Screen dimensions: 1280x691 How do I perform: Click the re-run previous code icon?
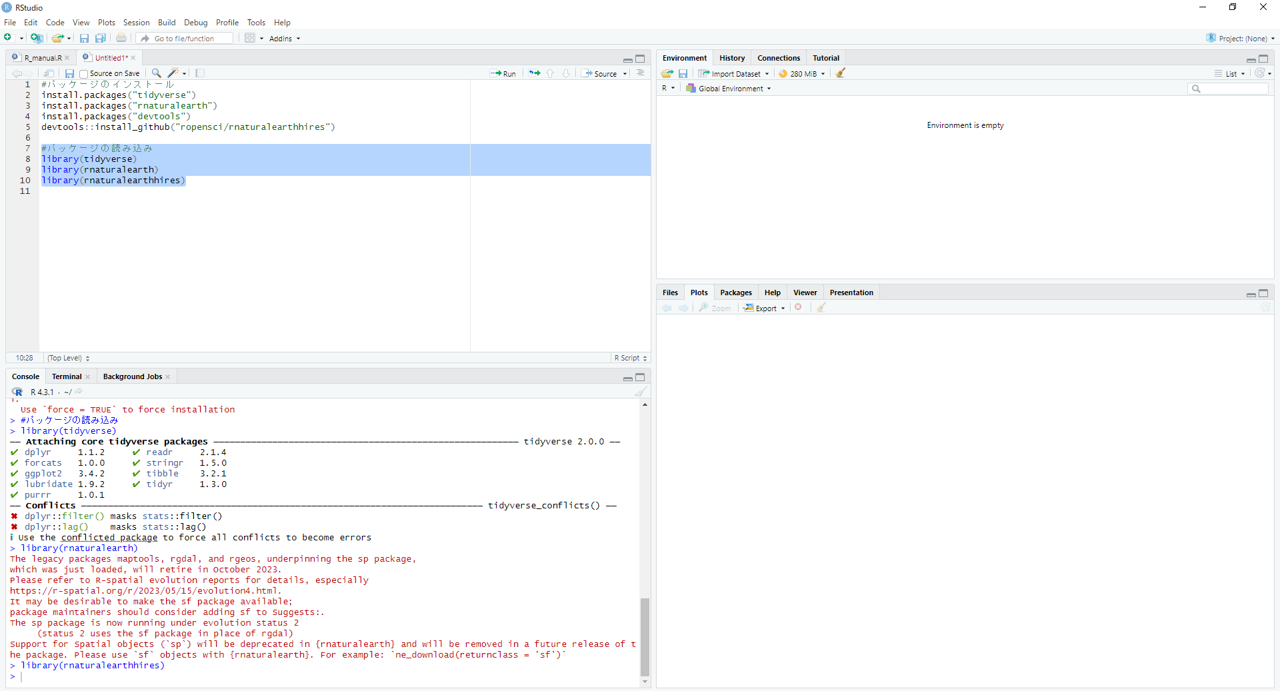tap(534, 73)
